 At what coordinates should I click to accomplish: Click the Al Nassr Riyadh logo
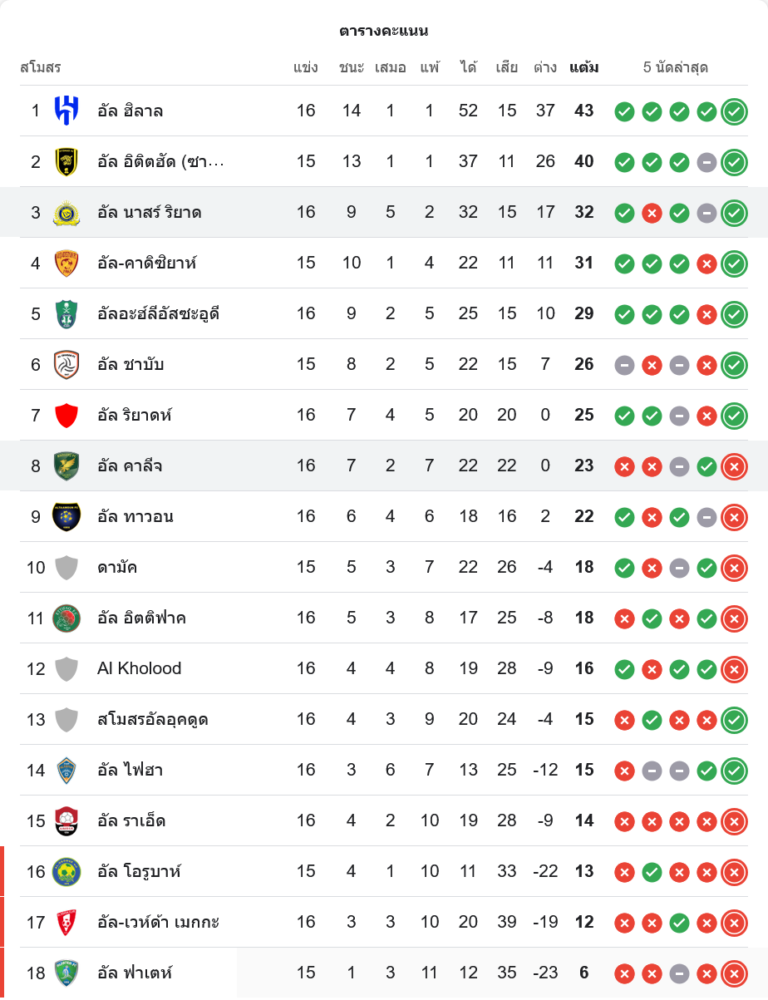click(66, 212)
